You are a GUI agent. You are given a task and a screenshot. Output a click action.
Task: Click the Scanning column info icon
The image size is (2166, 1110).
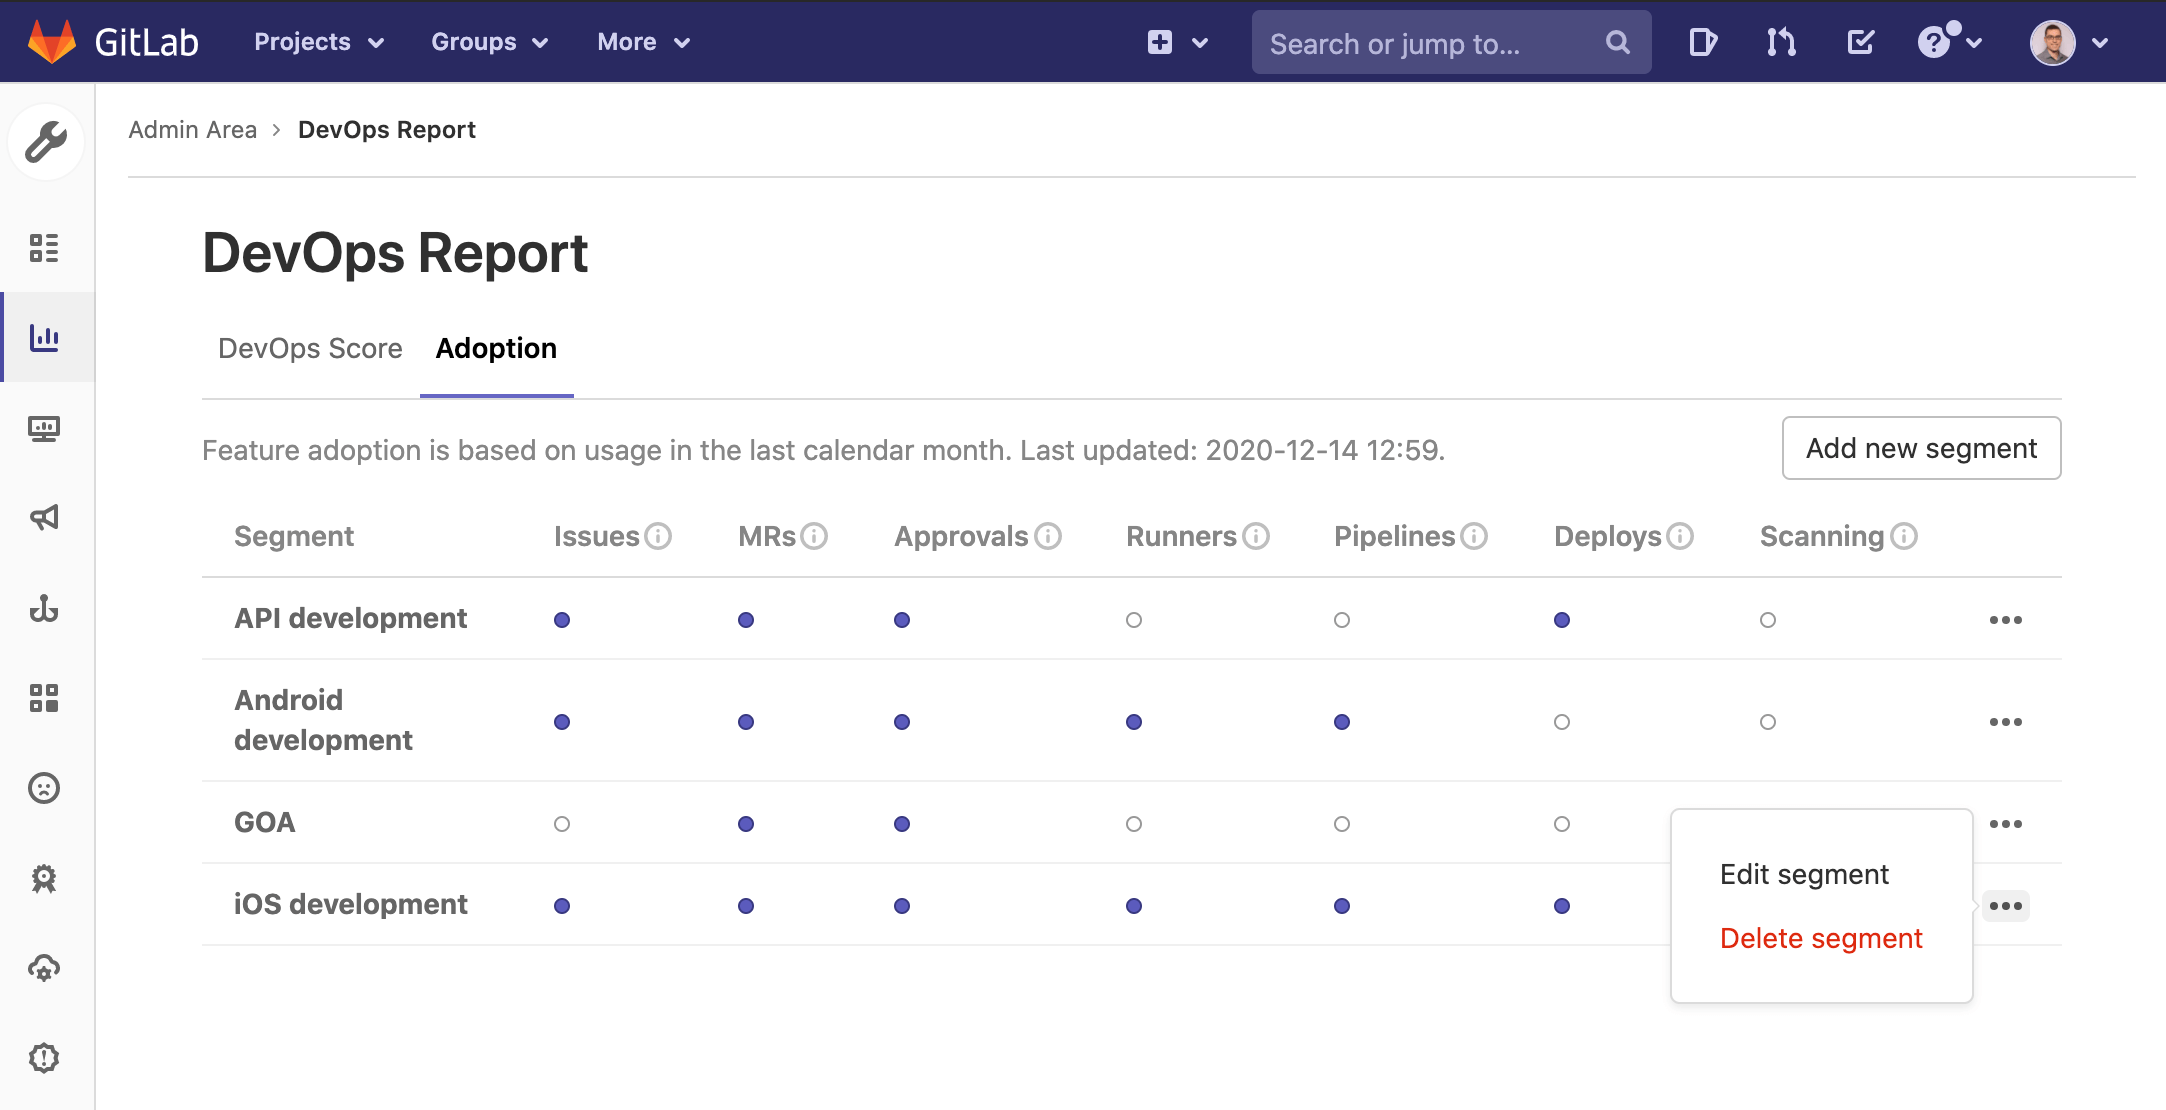(x=1904, y=536)
